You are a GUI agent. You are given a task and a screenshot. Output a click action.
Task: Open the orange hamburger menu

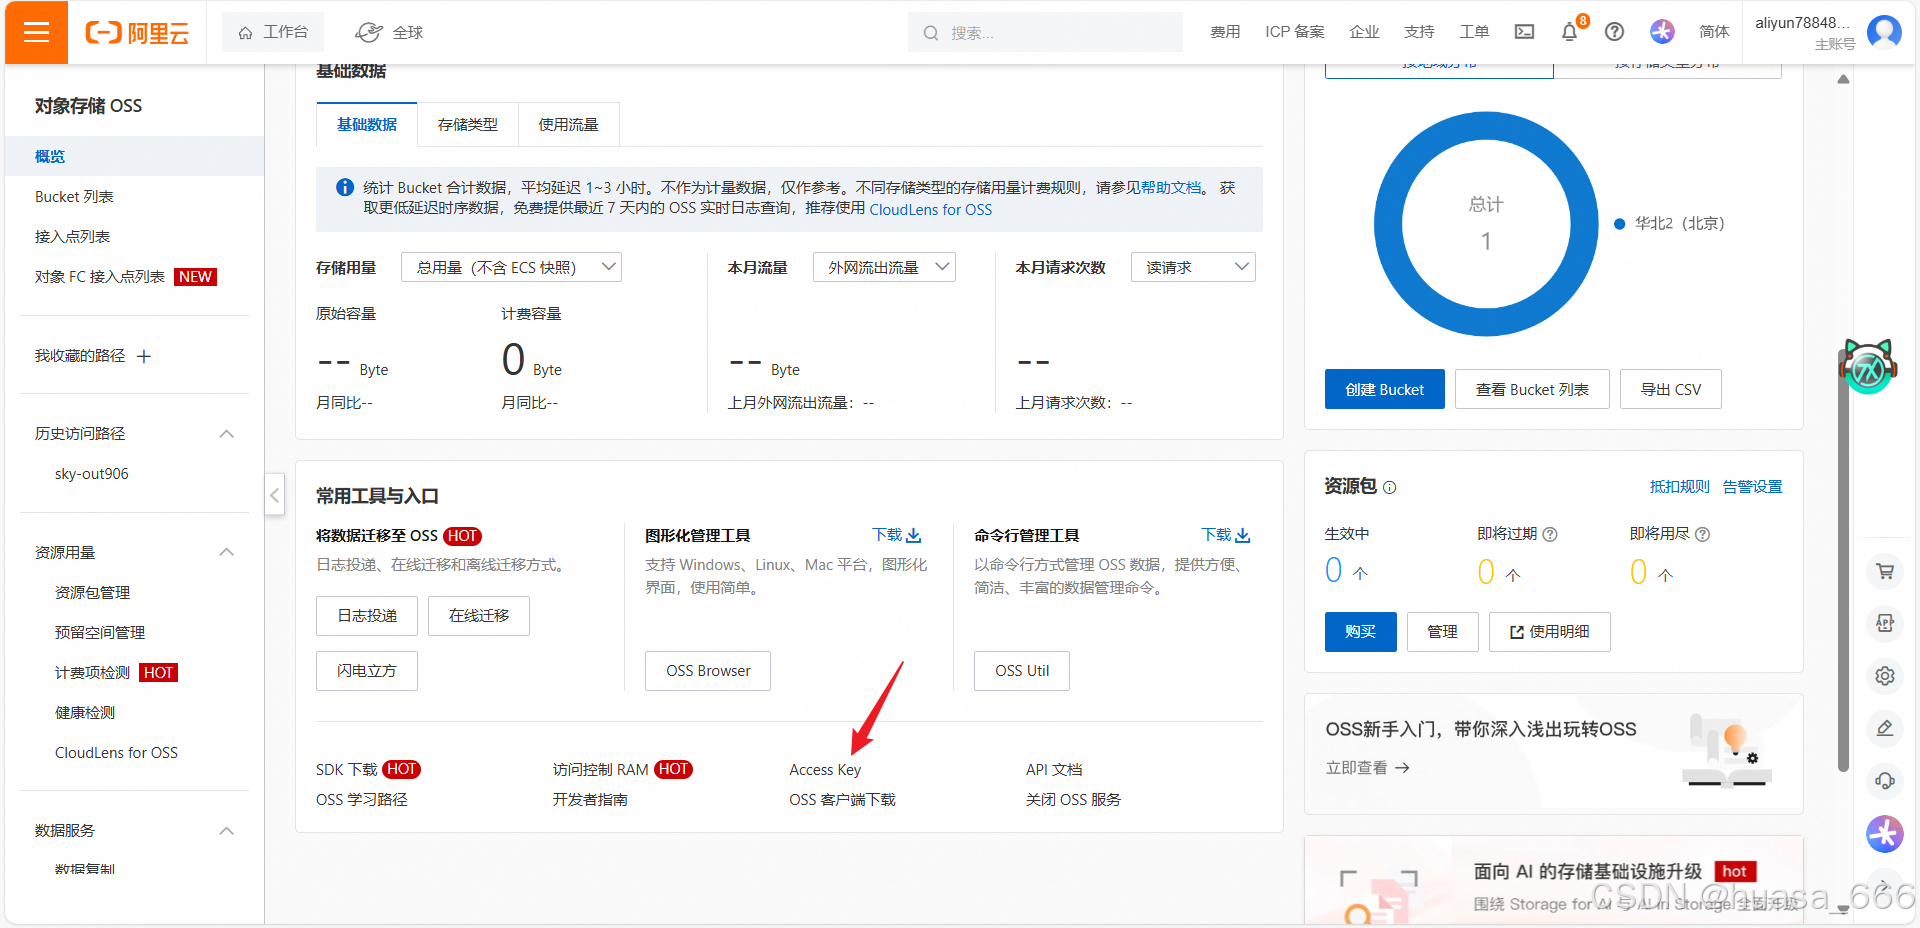click(36, 32)
